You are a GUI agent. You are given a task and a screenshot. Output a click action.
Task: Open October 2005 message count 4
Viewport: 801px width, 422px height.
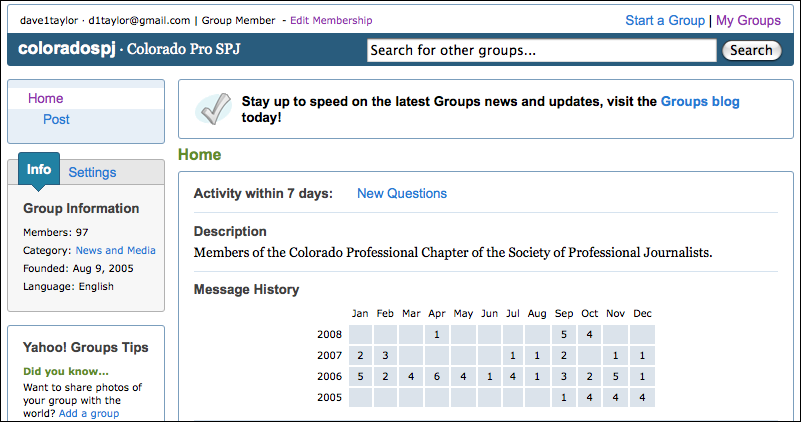coord(589,397)
